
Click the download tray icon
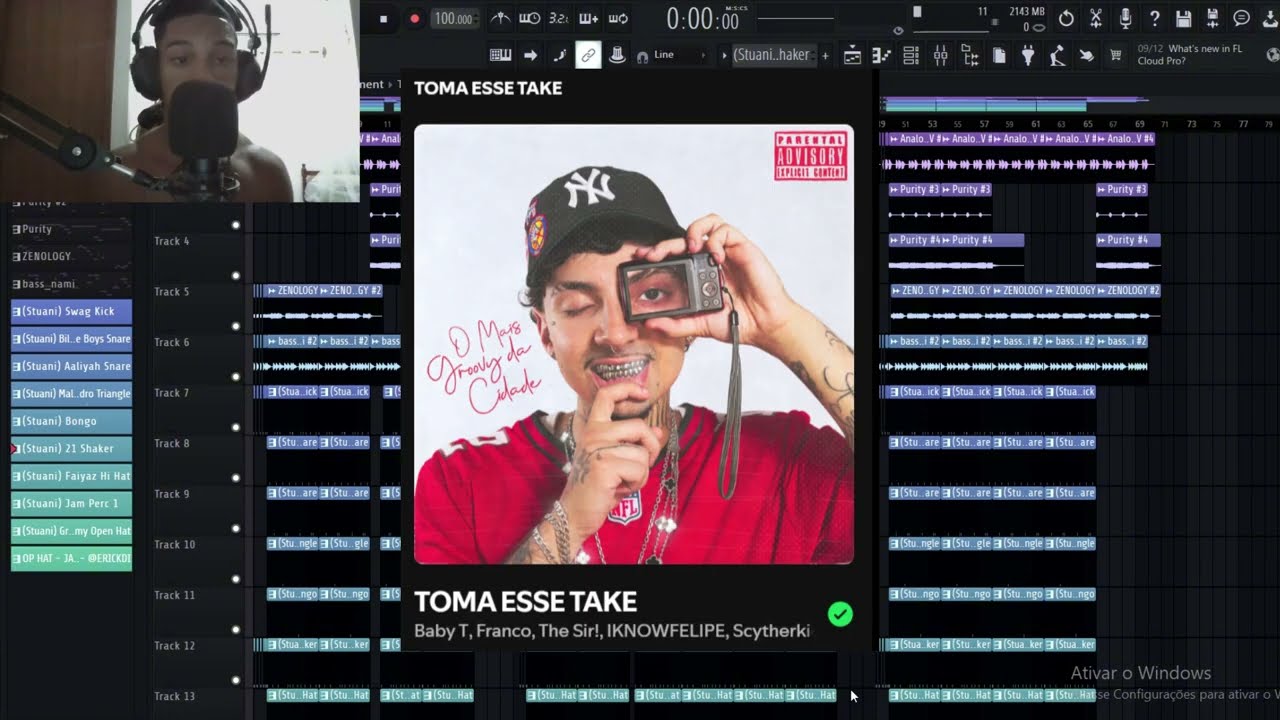pyautogui.click(x=1270, y=18)
